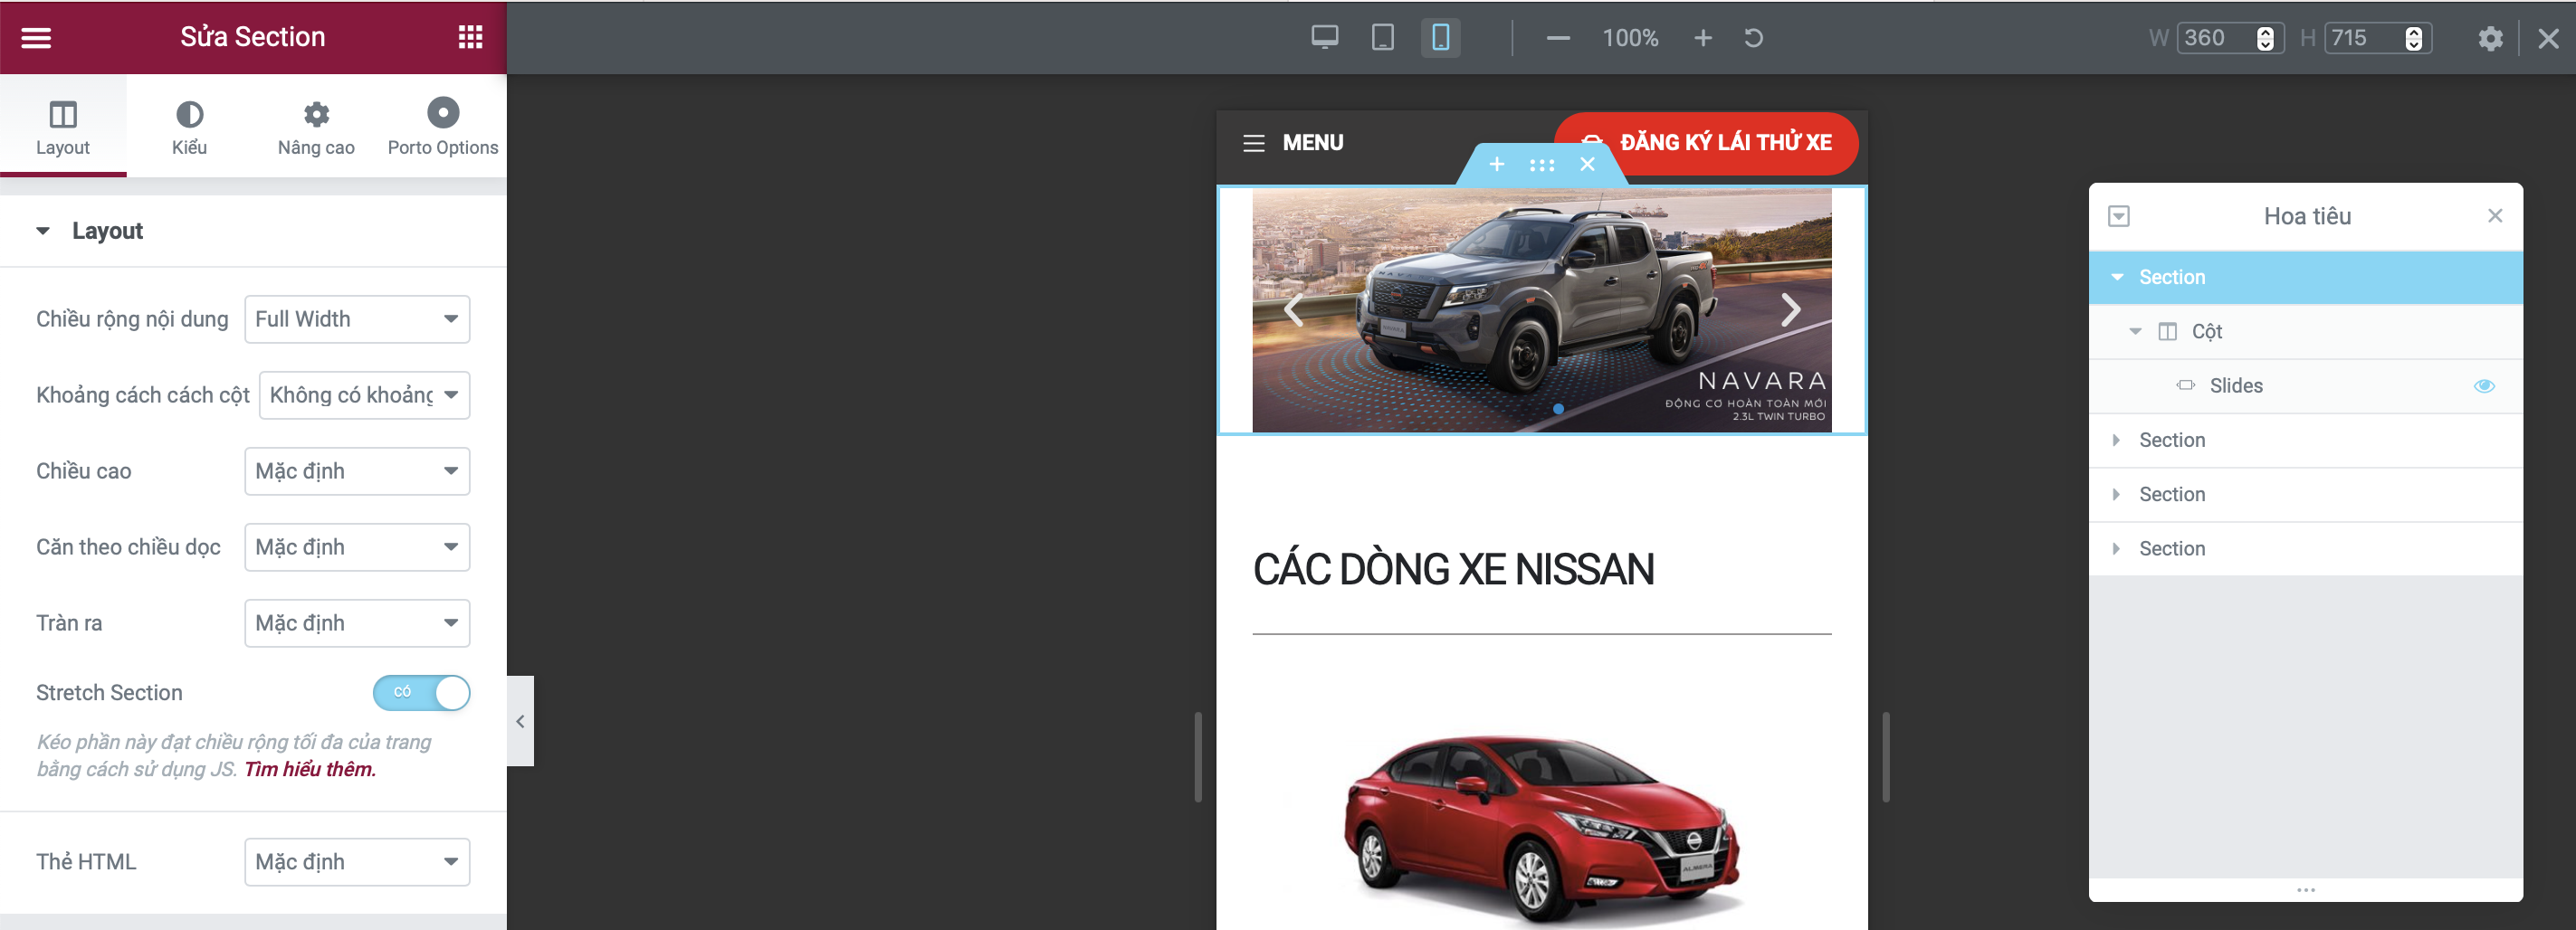Image resolution: width=2576 pixels, height=930 pixels.
Task: Collapse the Hoa tiêu navigator dock icon
Action: (x=2118, y=216)
